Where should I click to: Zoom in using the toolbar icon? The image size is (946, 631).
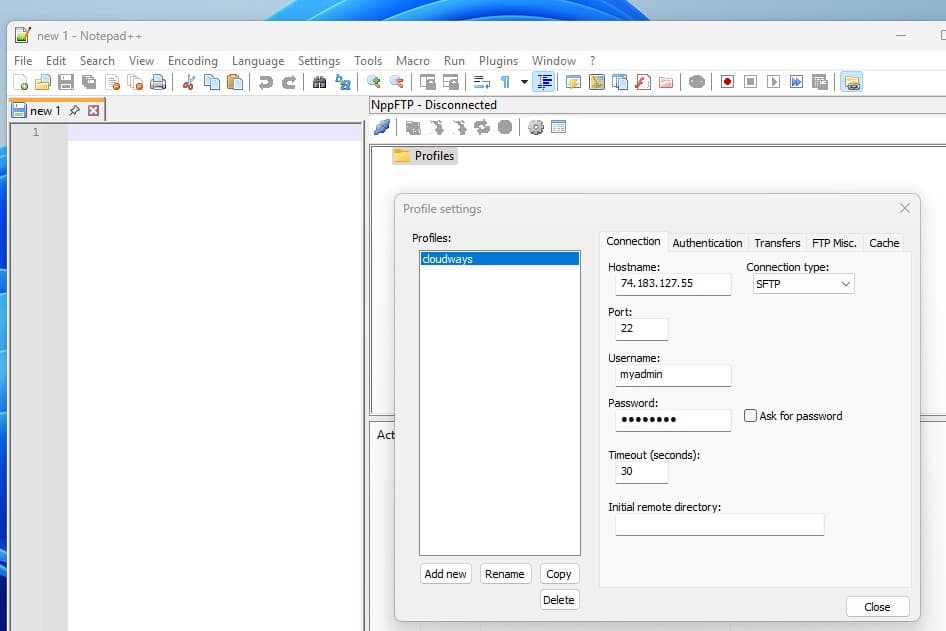[x=373, y=82]
